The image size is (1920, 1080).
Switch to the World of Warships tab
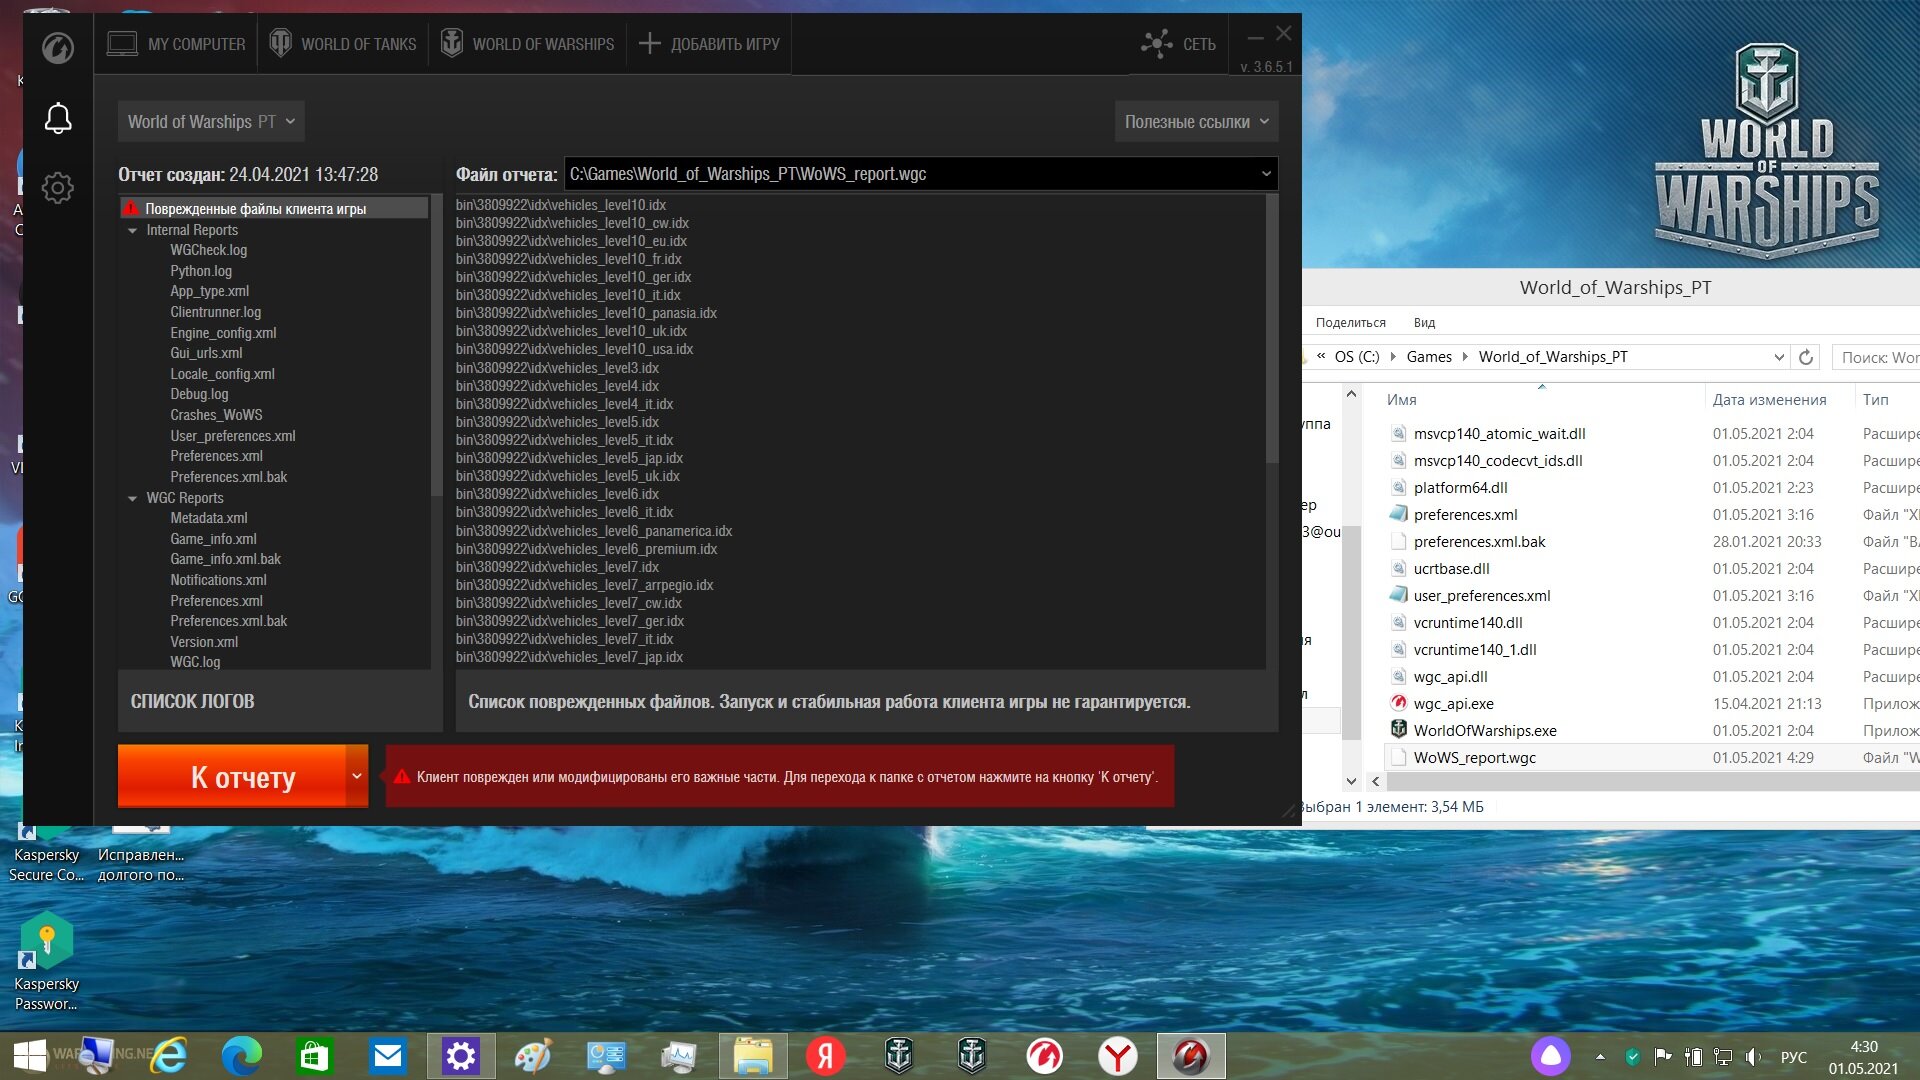point(528,44)
